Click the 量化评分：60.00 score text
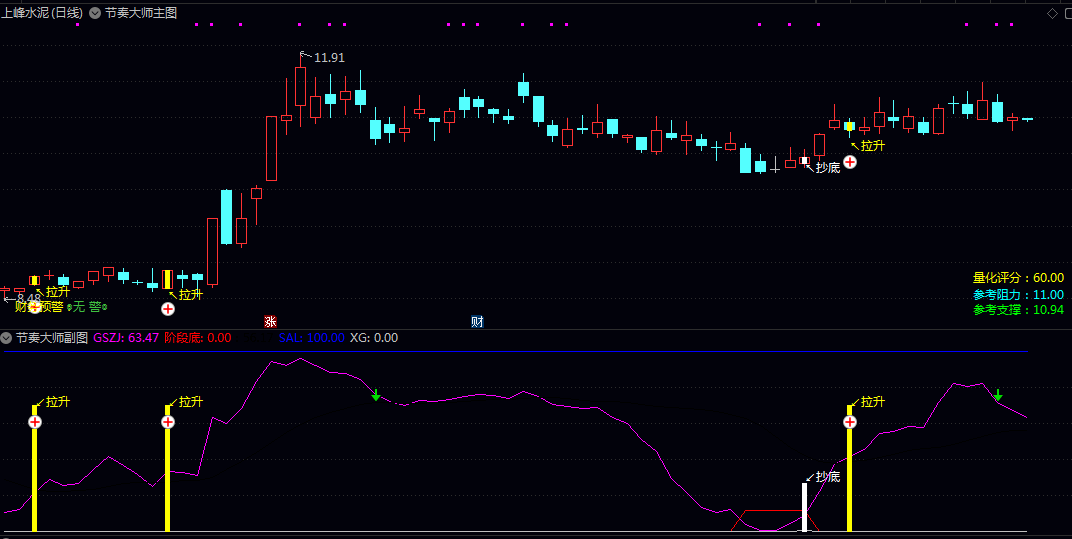 (x=1019, y=278)
